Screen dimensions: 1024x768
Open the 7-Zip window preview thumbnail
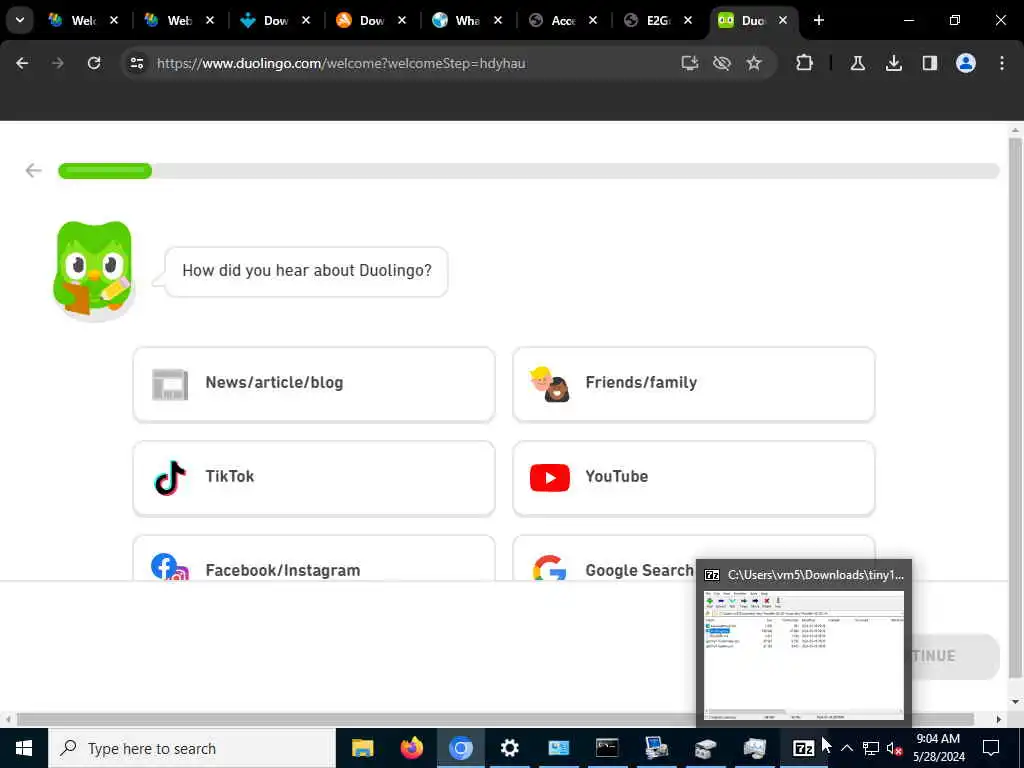pyautogui.click(x=803, y=655)
